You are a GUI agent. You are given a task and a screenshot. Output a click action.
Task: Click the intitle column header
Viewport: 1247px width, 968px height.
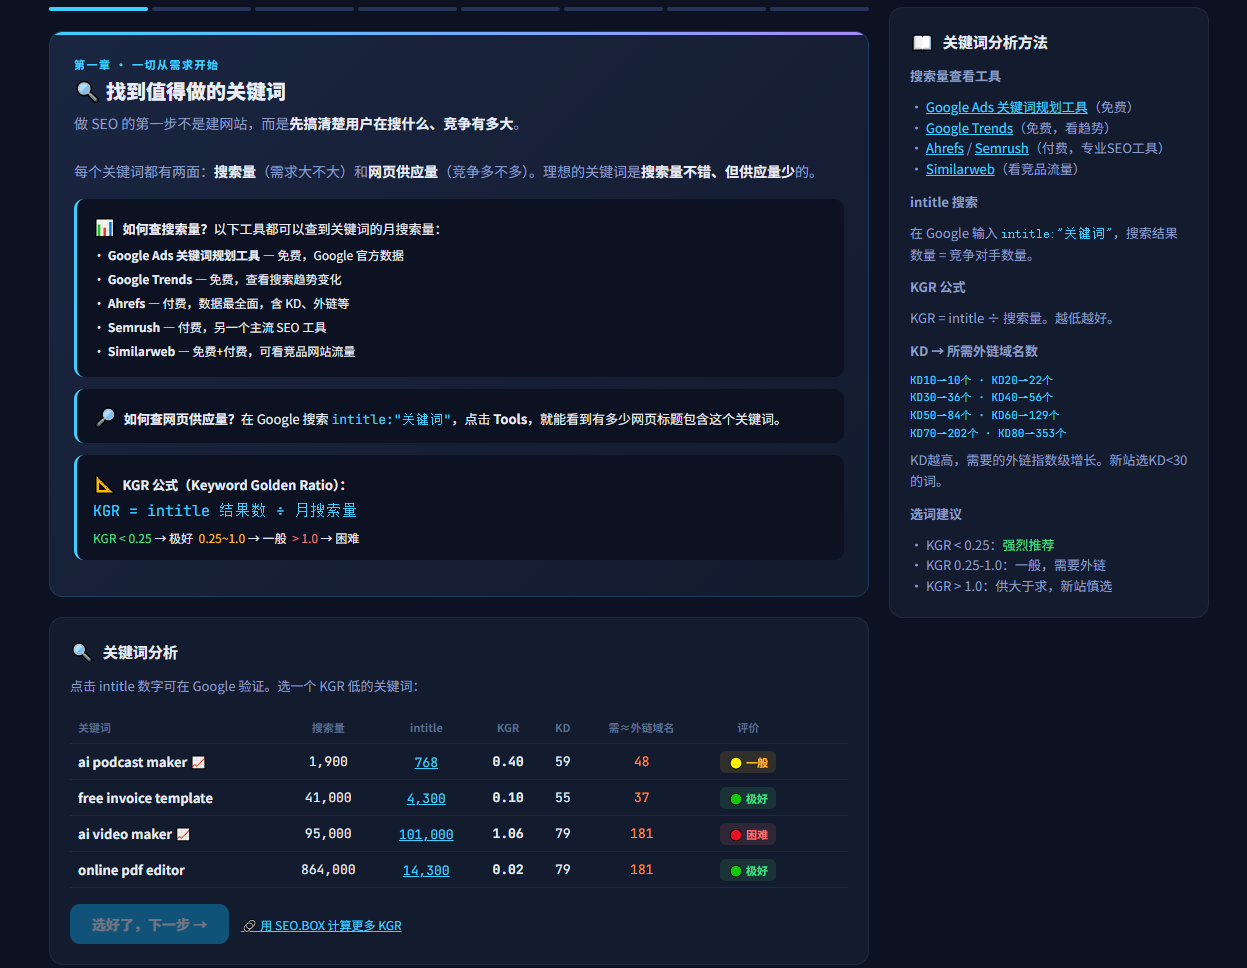pos(426,728)
